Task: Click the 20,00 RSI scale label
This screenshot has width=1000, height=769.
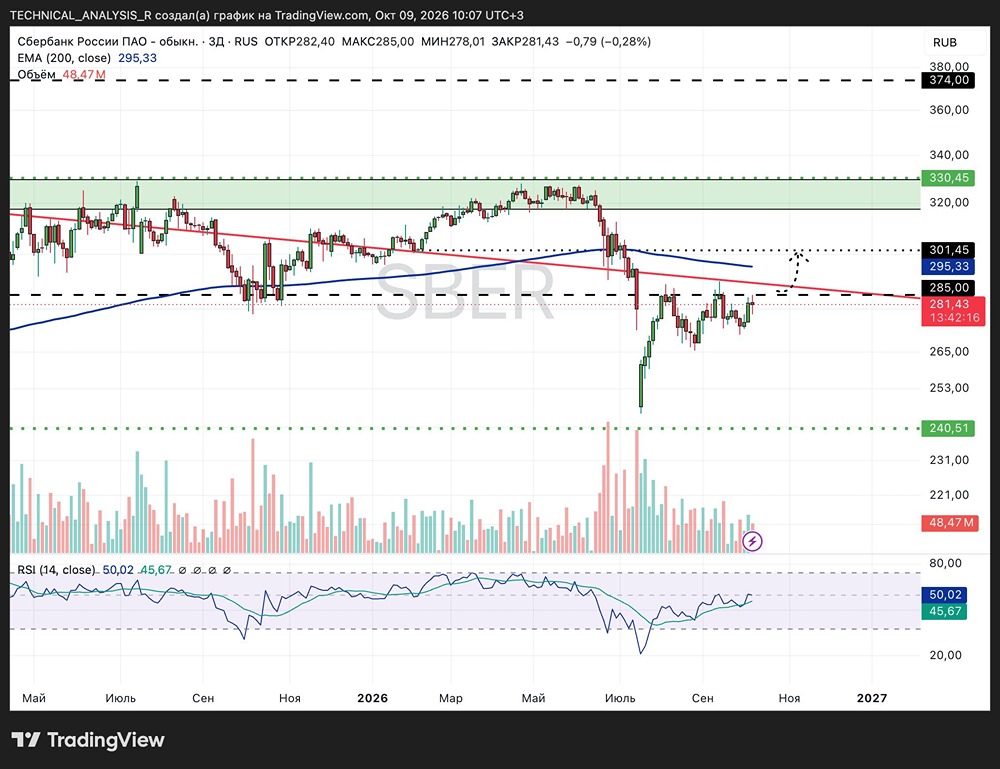Action: point(946,655)
